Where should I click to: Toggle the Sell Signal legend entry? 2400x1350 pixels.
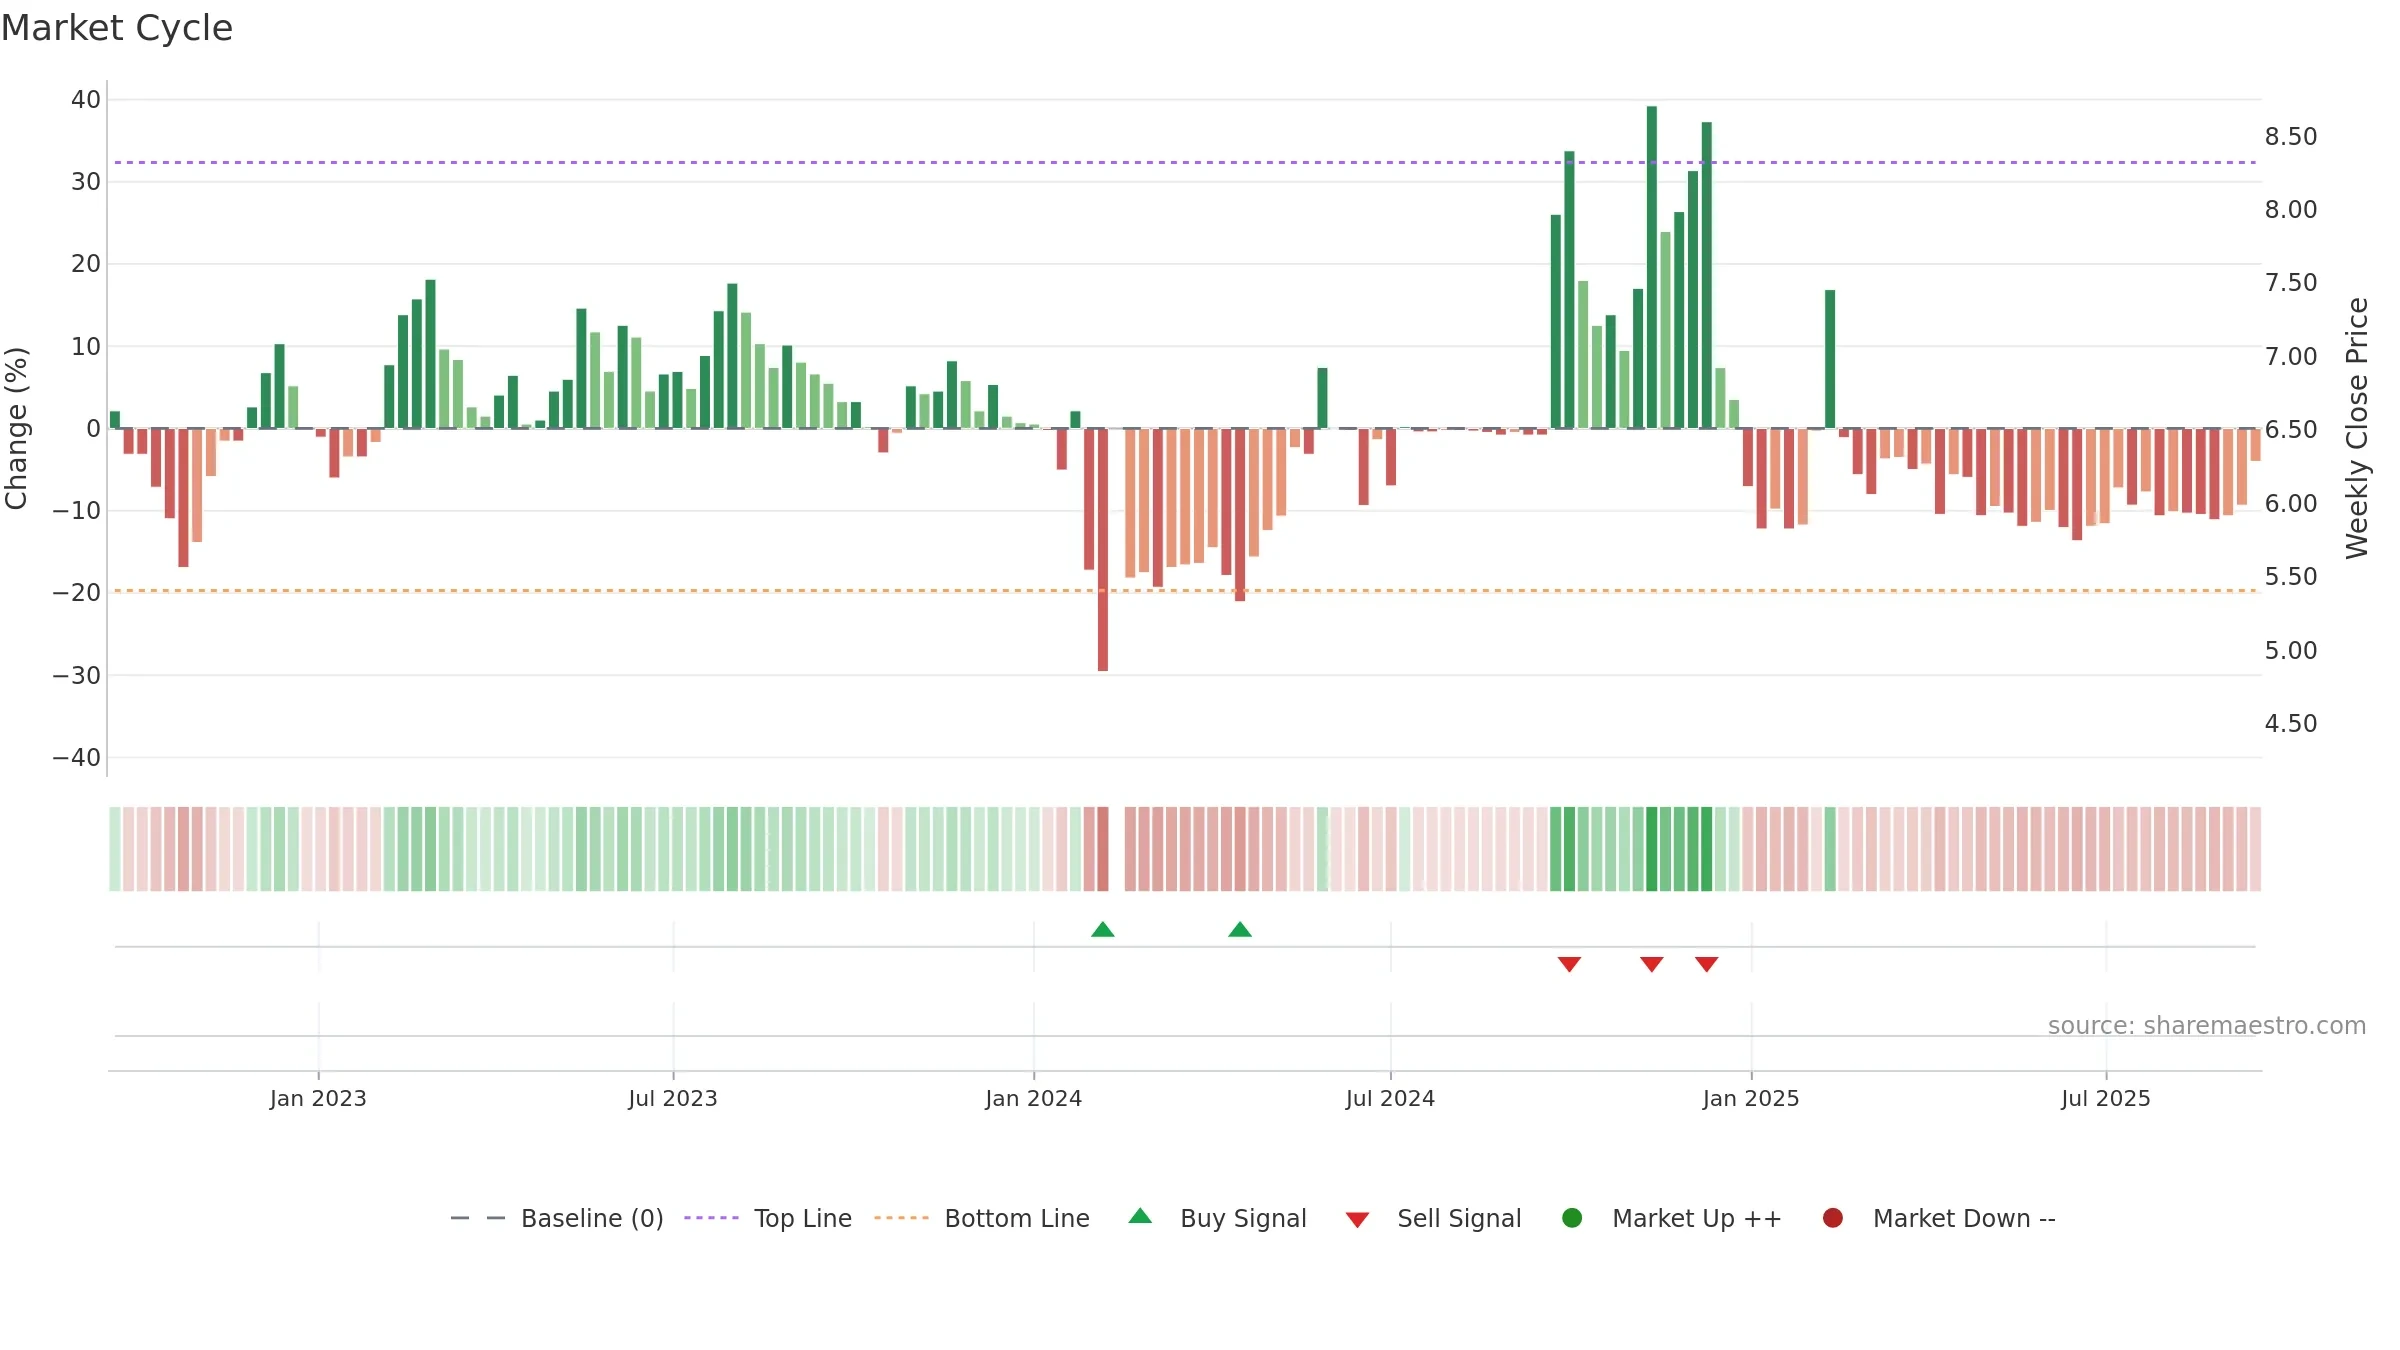point(1433,1218)
